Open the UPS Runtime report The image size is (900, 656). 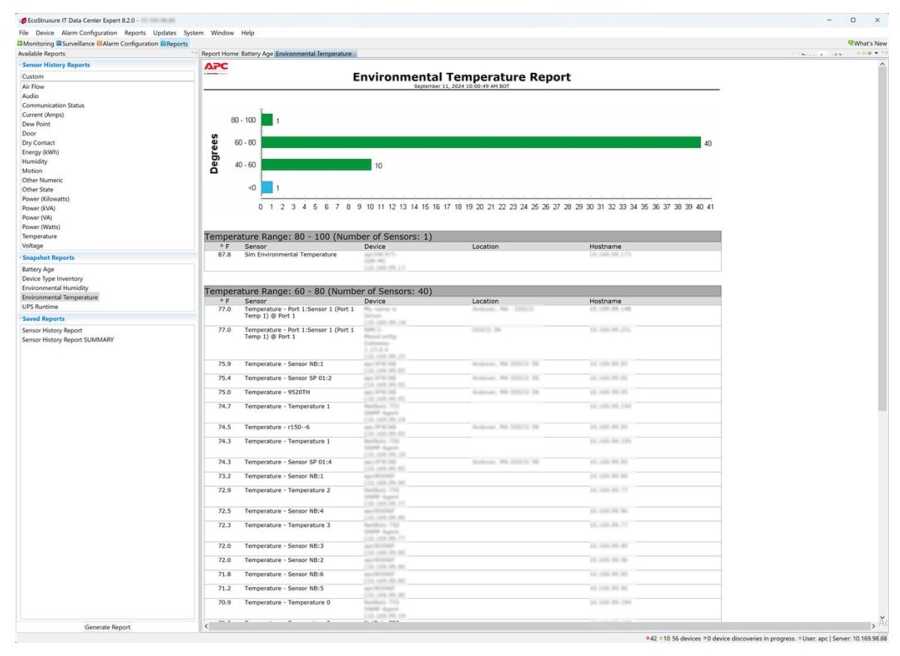point(40,307)
